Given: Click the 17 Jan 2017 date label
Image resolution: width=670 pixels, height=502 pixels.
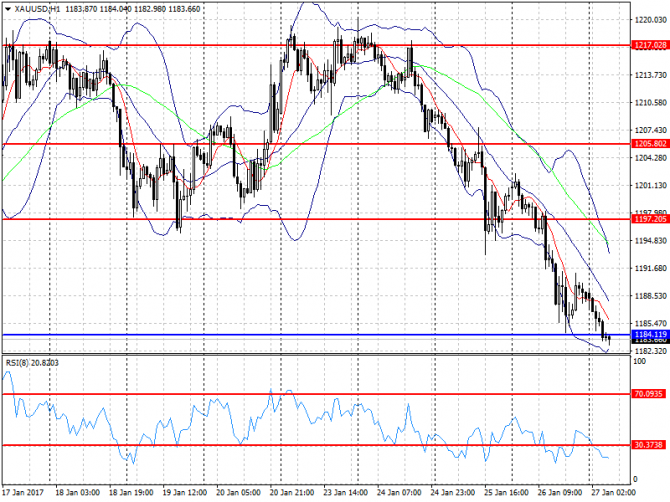Looking at the screenshot, I should click(x=24, y=493).
